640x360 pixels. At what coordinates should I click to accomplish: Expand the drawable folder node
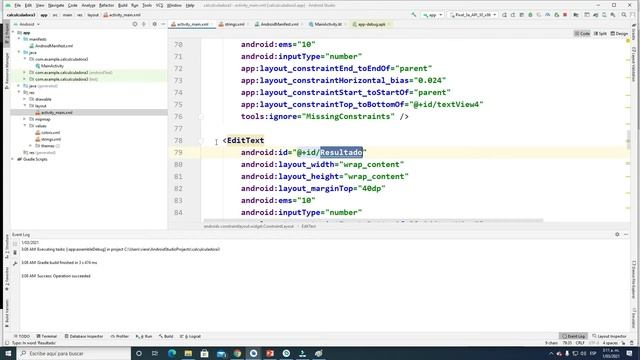coord(24,99)
